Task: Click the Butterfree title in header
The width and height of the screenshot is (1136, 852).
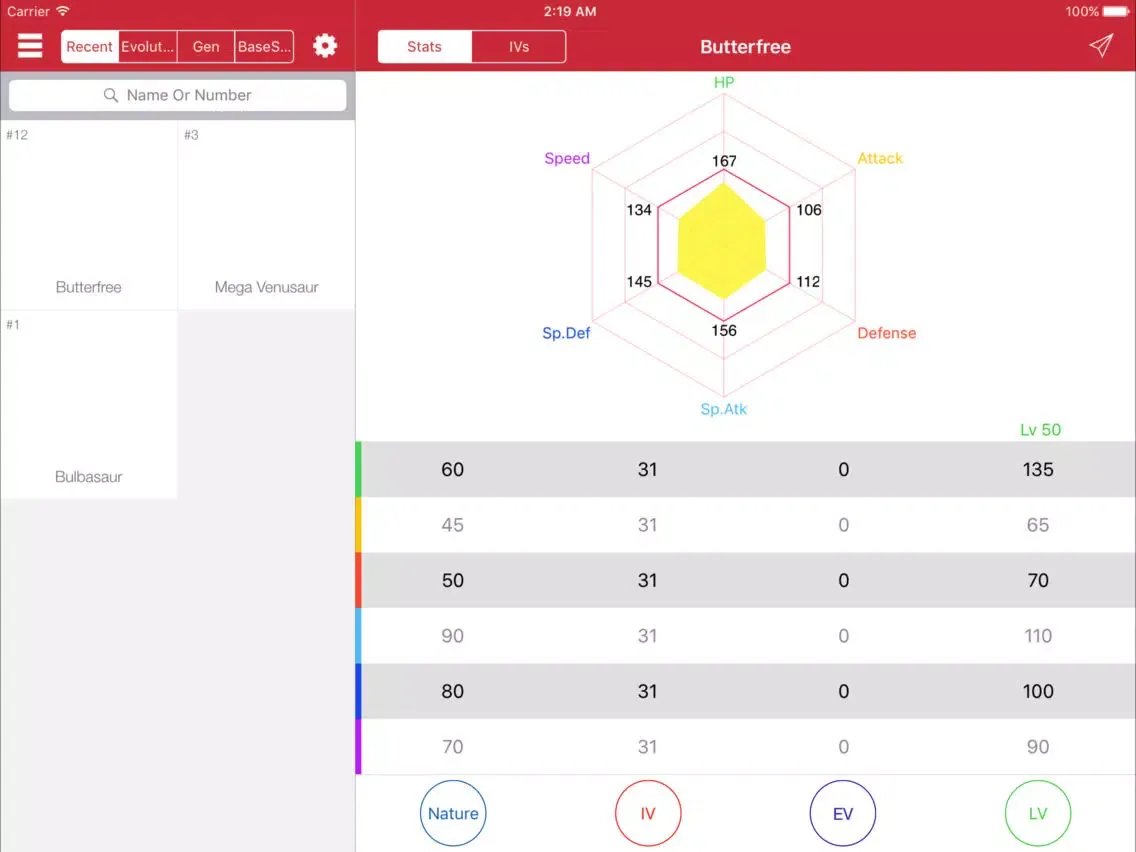Action: pyautogui.click(x=746, y=46)
